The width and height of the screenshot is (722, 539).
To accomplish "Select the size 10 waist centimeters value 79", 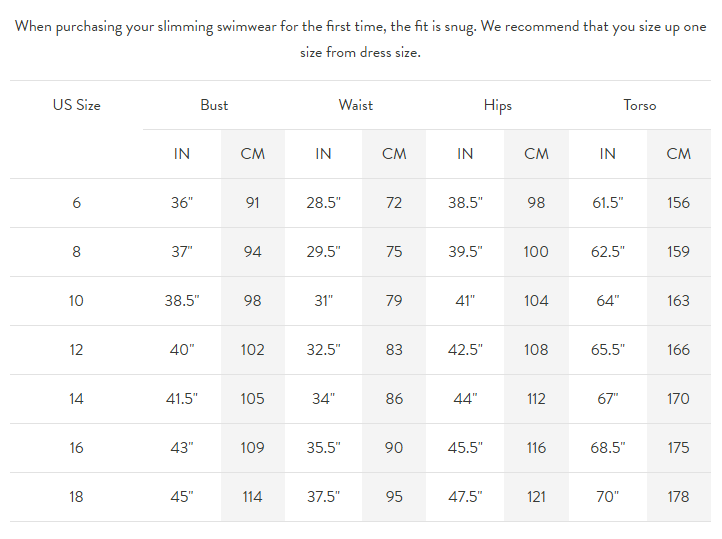I will pyautogui.click(x=394, y=301).
